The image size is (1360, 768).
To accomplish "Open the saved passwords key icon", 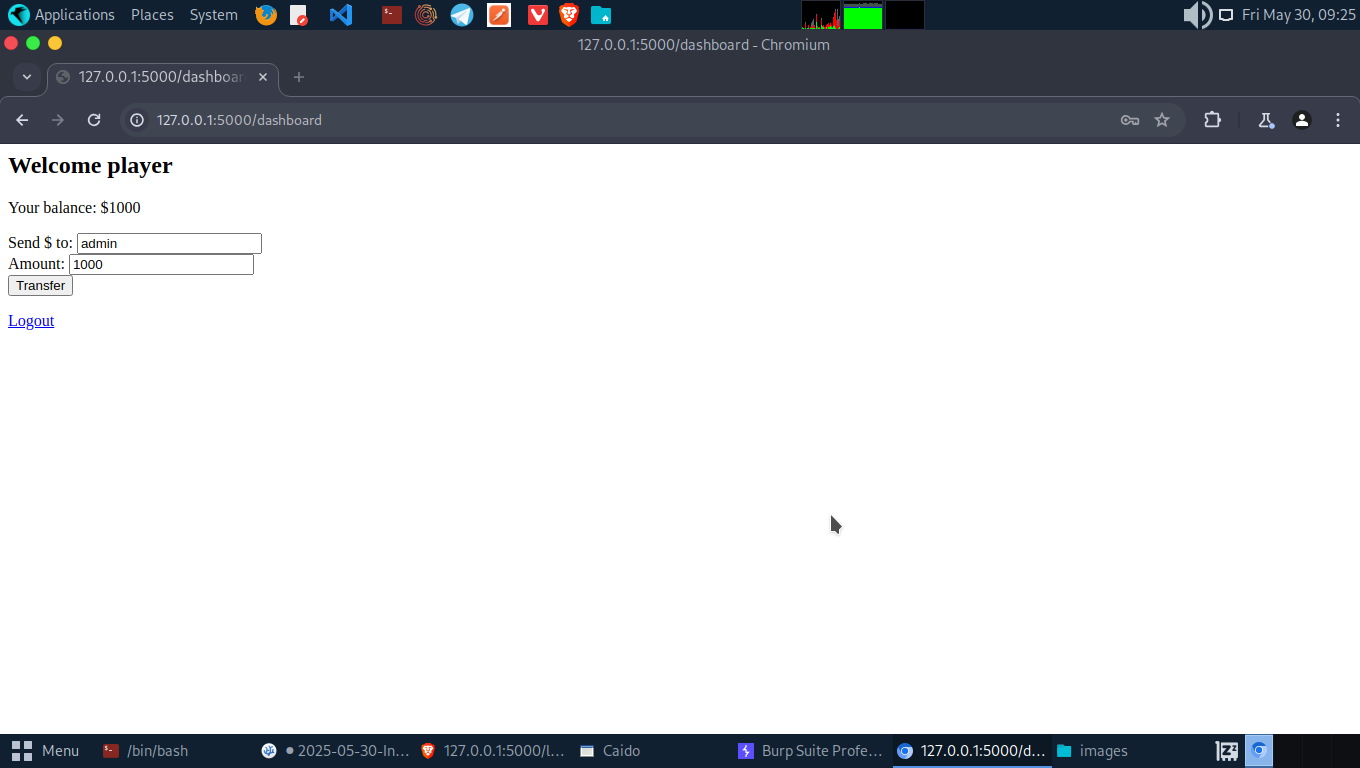I will point(1130,120).
